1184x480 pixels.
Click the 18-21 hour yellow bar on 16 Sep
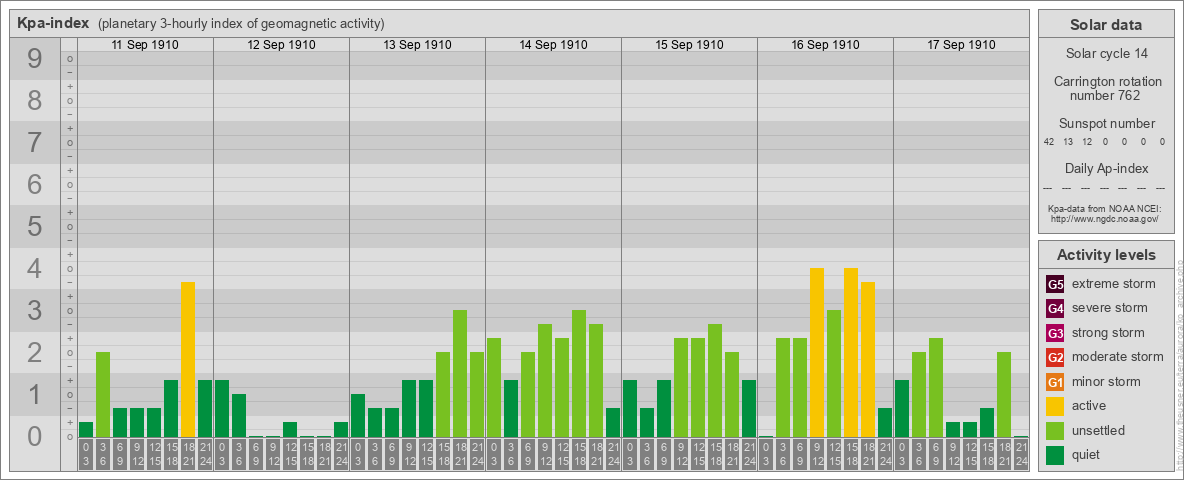pos(868,359)
